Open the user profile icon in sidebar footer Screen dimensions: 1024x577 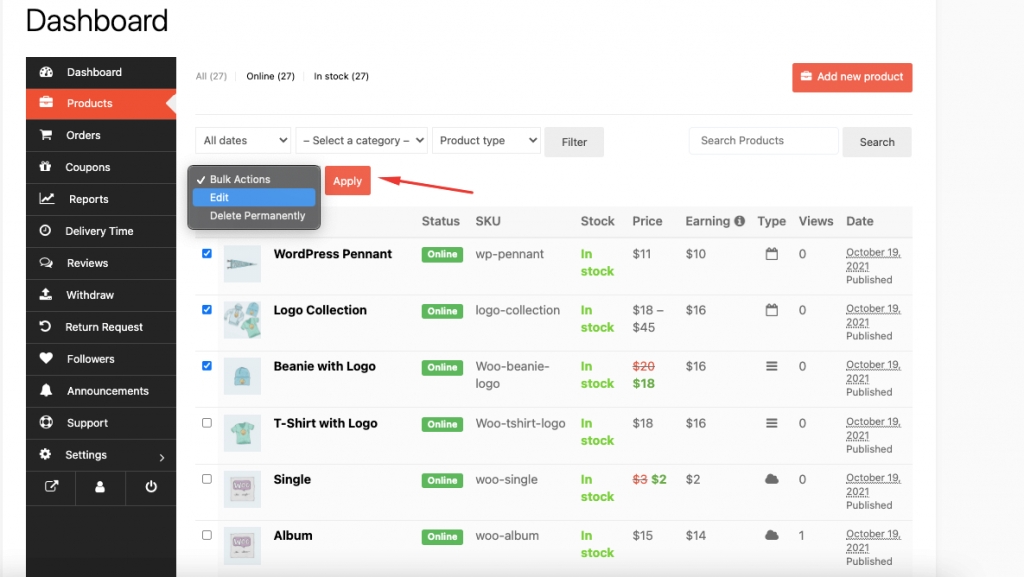click(101, 487)
